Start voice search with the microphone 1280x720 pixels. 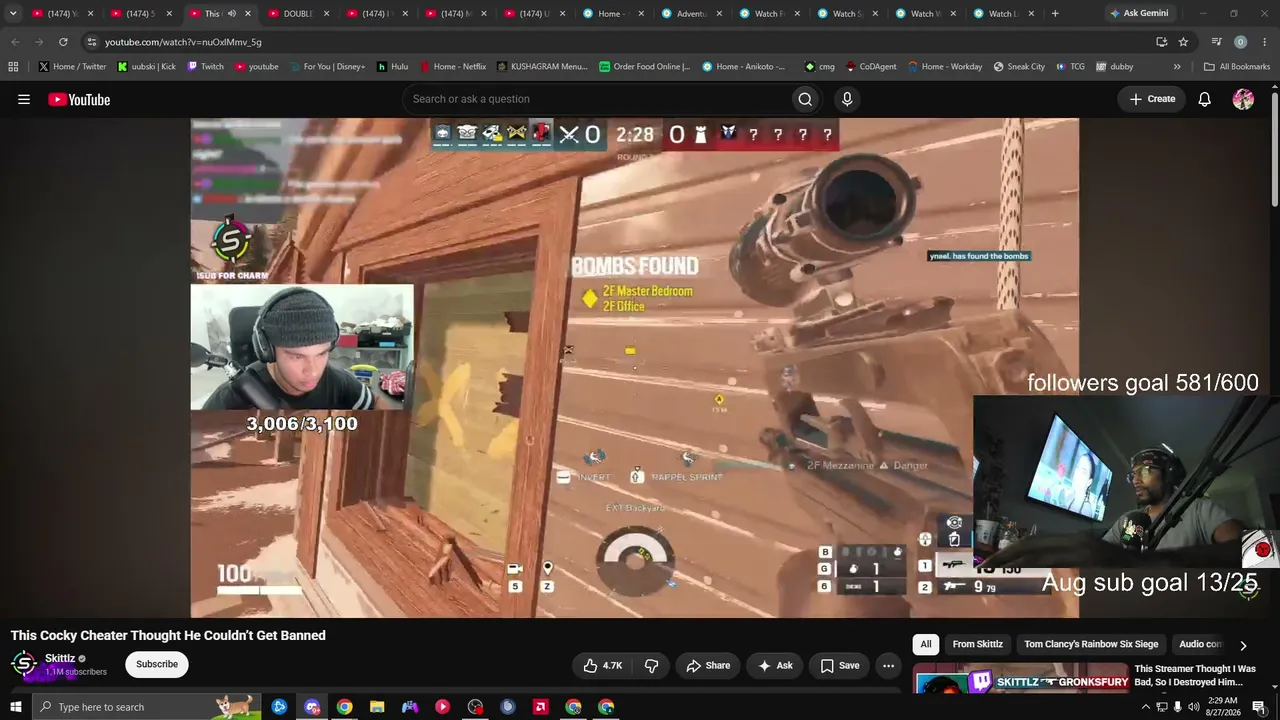(847, 99)
